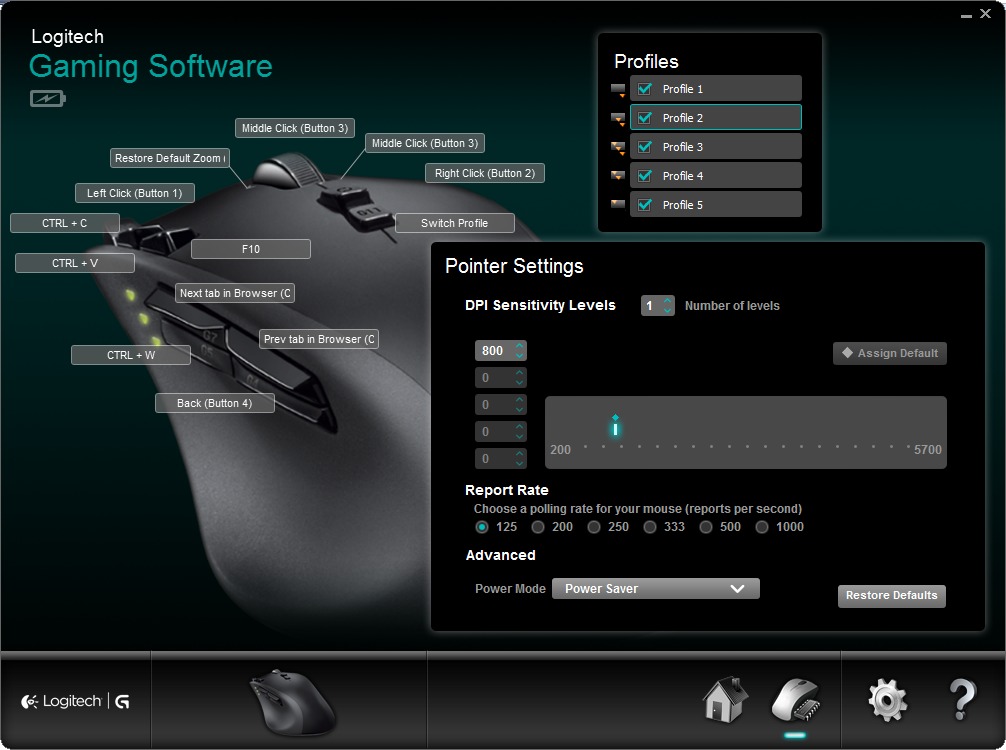Open the Power Mode dropdown
The height and width of the screenshot is (750, 1006).
[655, 588]
